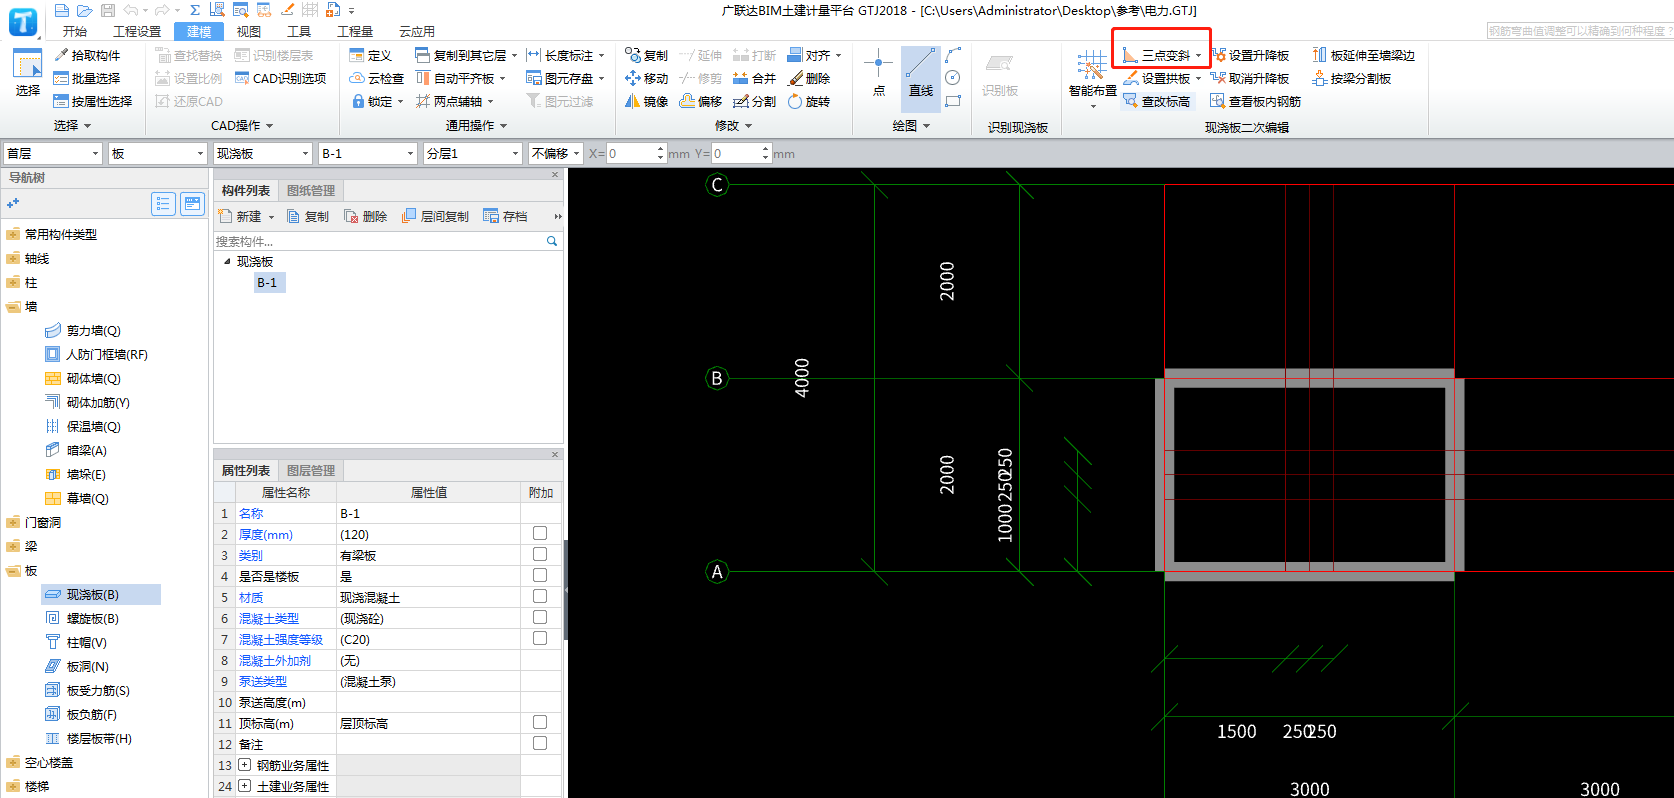Switch to the 图纸管理 tab

[x=310, y=190]
